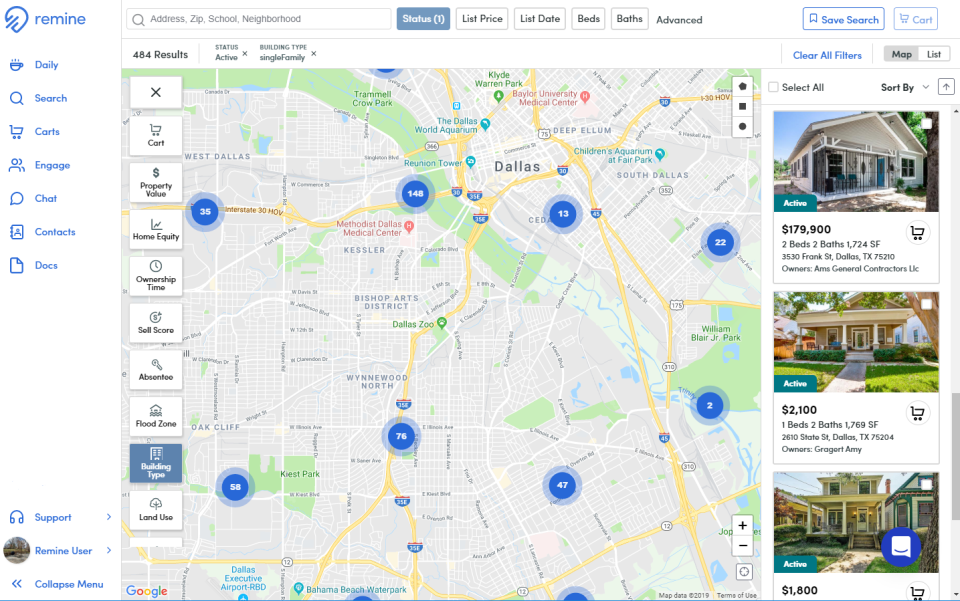This screenshot has width=960, height=601.
Task: Open the 35 listings map cluster
Action: (205, 212)
